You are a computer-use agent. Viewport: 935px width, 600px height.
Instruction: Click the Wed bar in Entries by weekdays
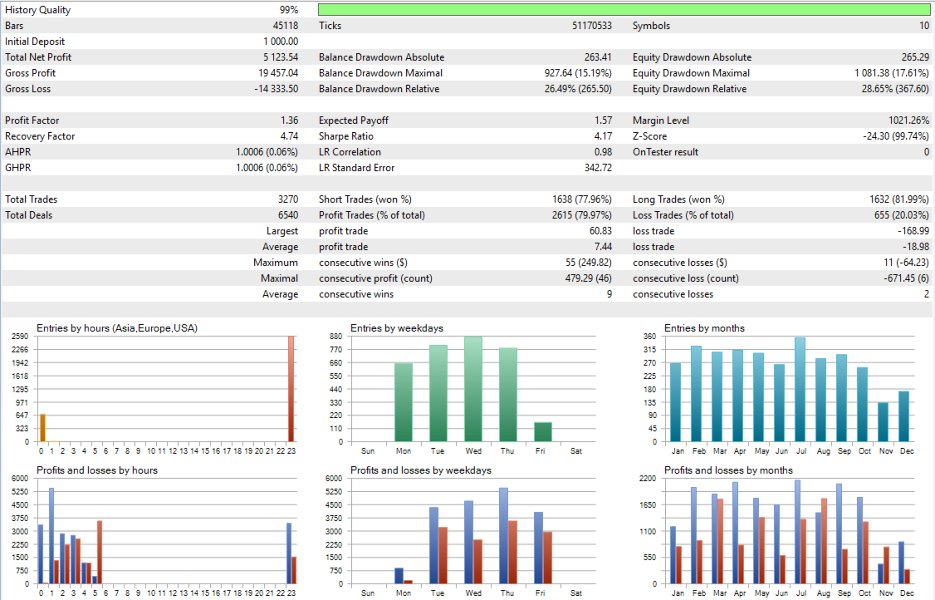point(473,389)
